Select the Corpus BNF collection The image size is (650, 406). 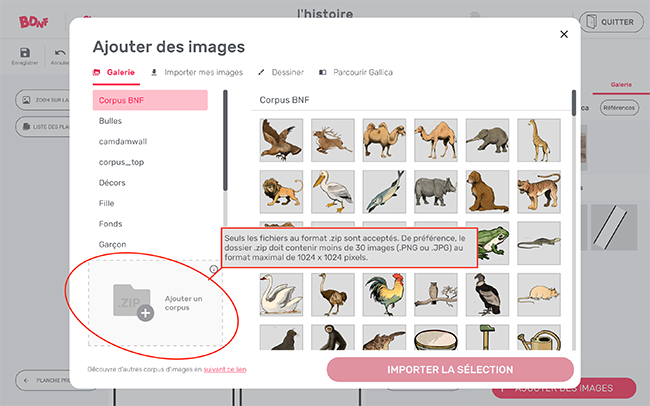pyautogui.click(x=150, y=100)
